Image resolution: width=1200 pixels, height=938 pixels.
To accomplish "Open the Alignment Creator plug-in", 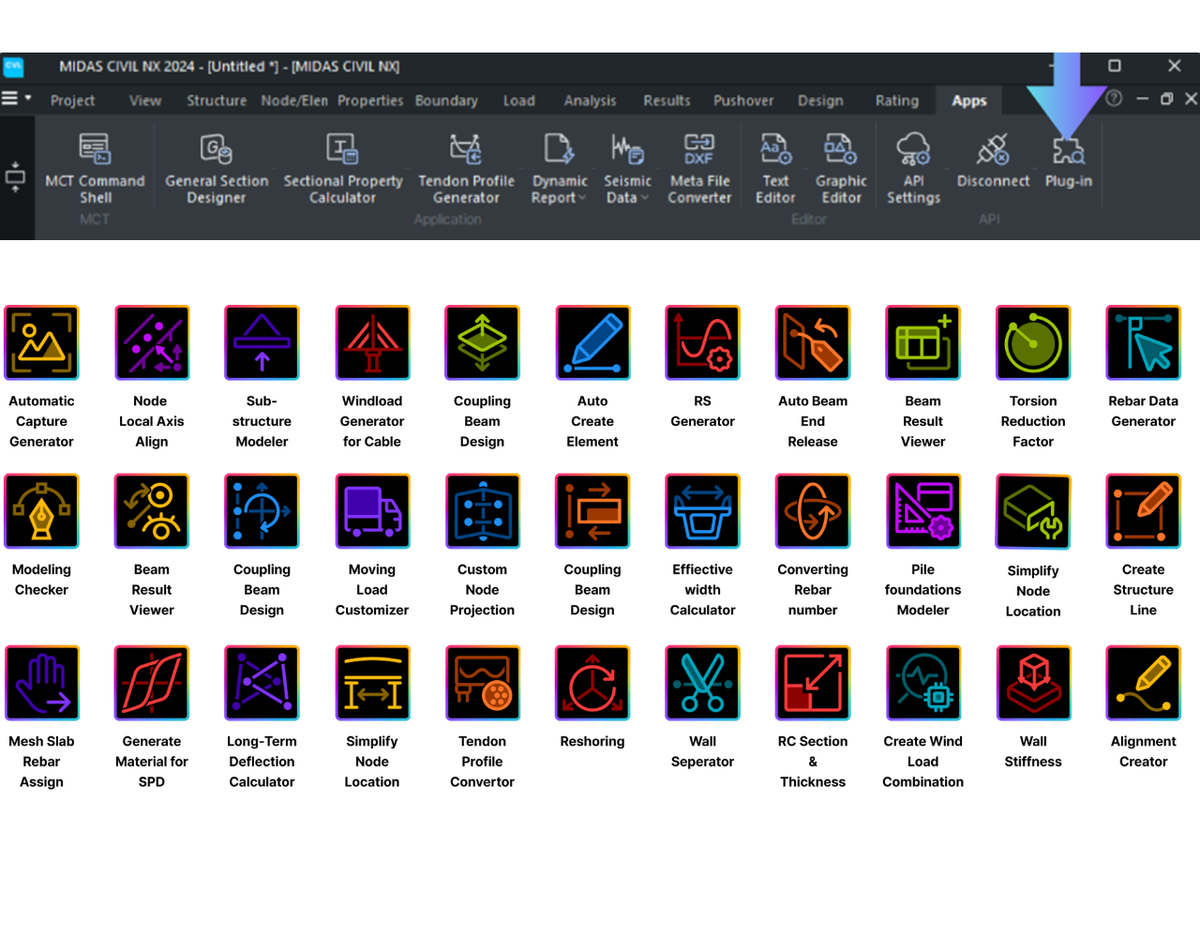I will (1143, 683).
